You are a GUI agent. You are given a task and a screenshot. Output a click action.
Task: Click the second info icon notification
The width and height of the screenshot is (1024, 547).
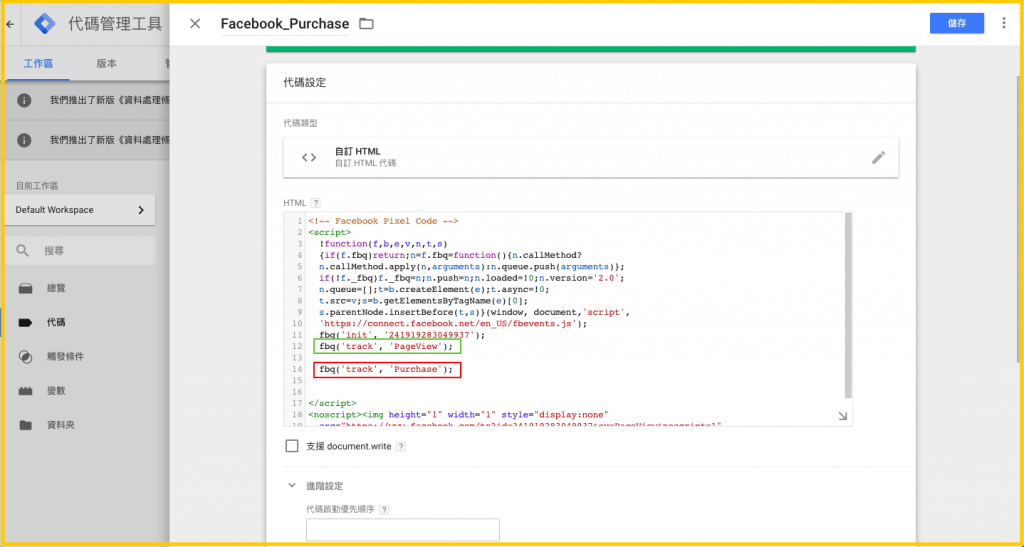pos(24,140)
